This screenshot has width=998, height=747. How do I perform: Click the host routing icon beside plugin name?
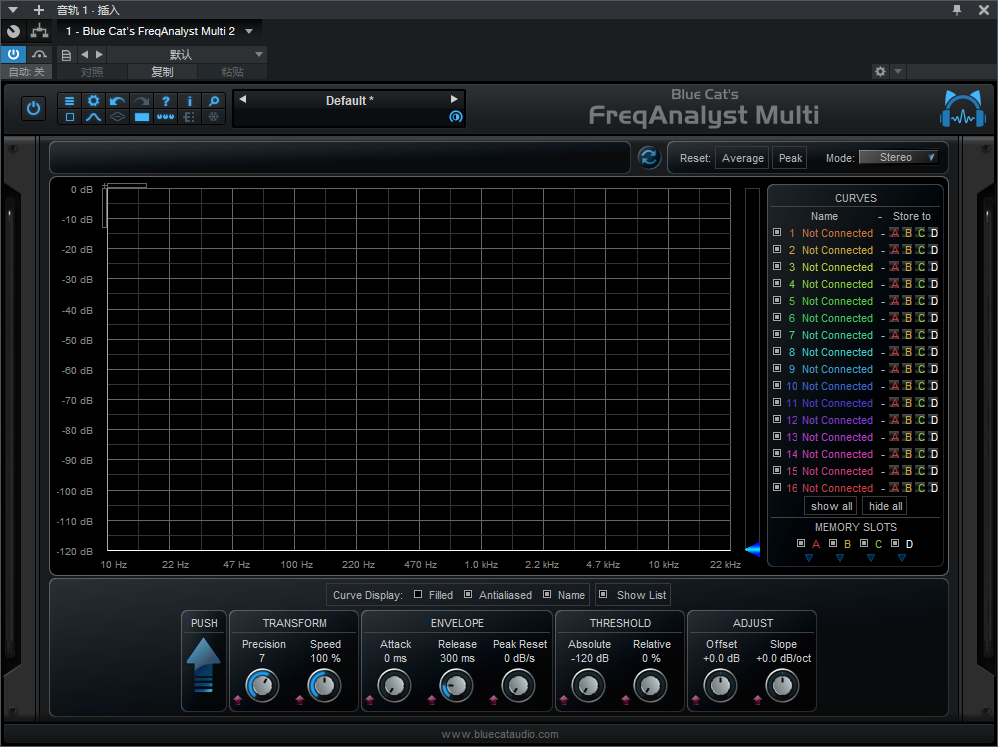[39, 31]
